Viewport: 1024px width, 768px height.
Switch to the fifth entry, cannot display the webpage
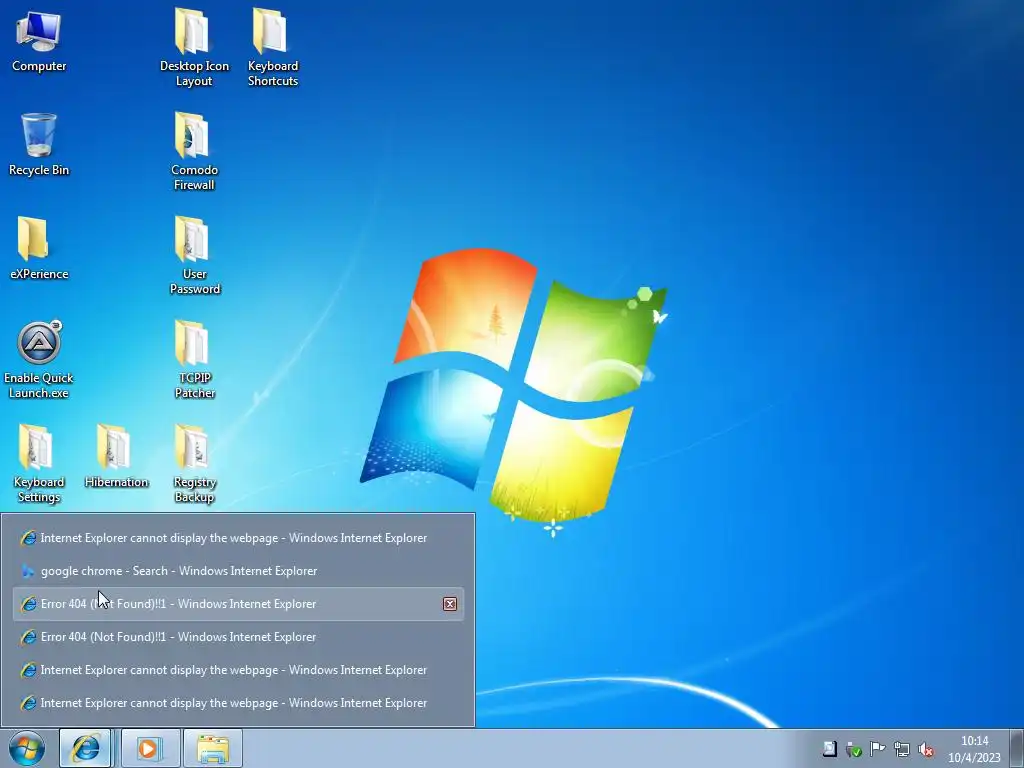(238, 670)
